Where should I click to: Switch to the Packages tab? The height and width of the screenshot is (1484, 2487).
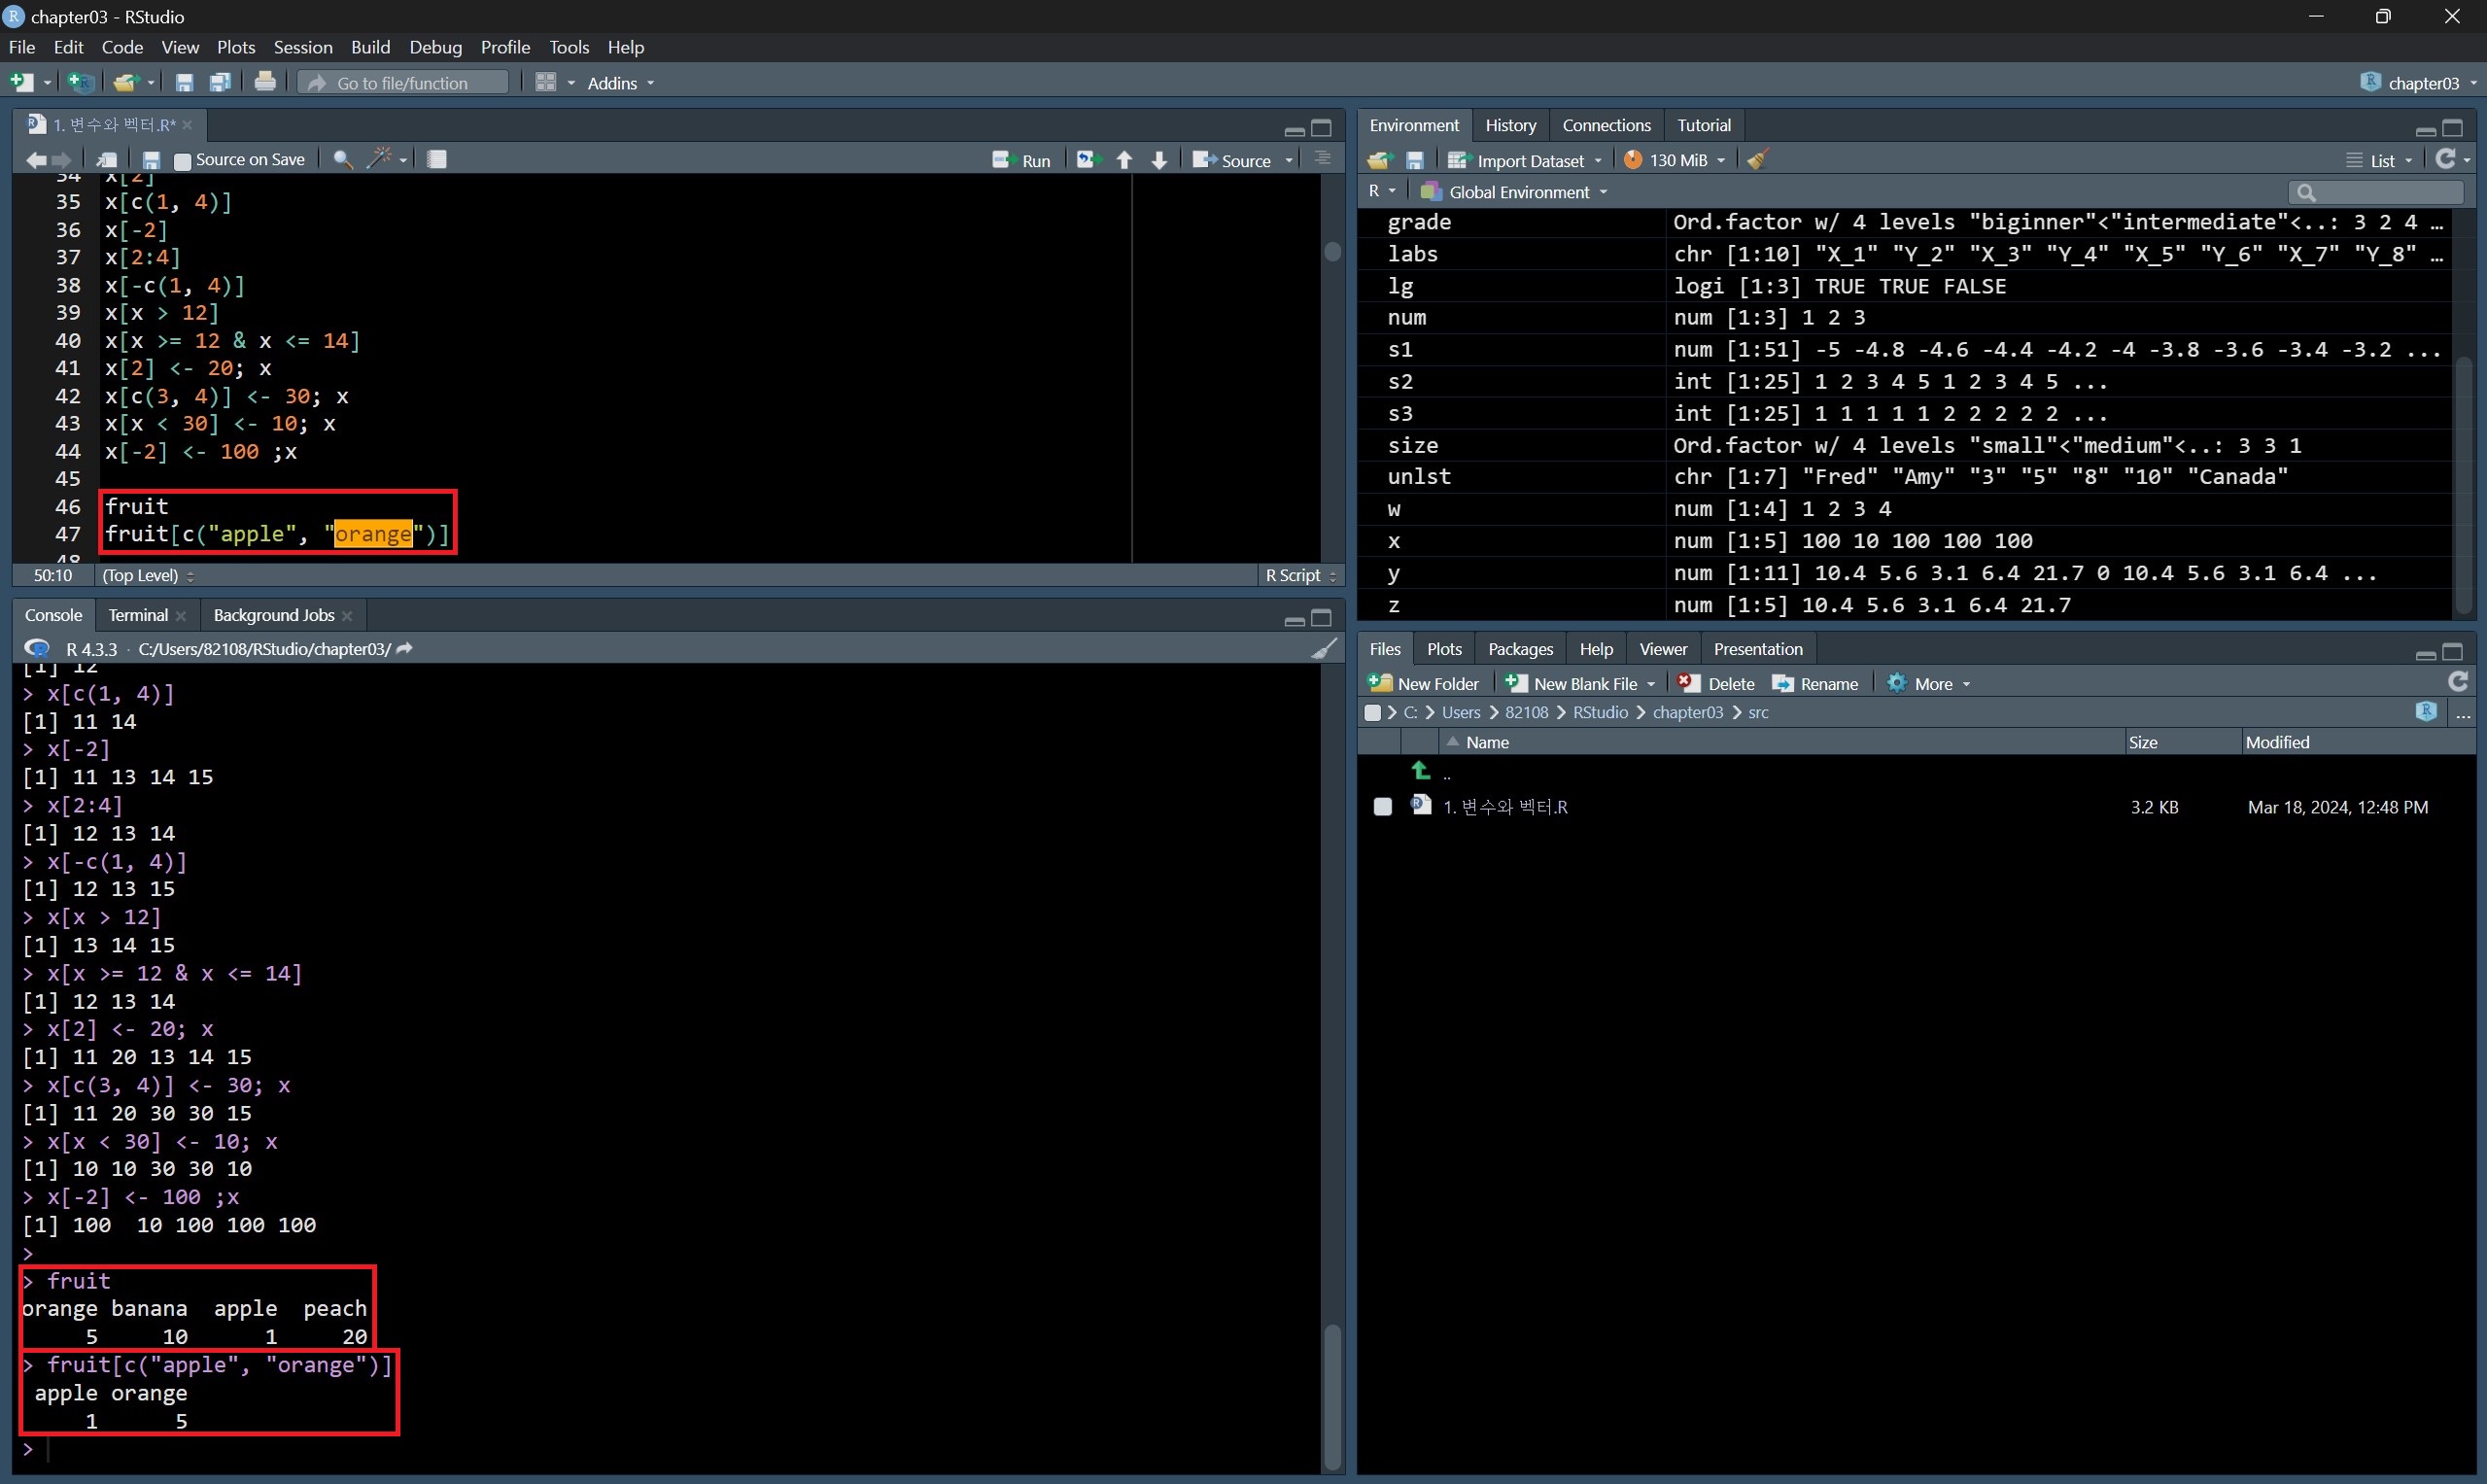[1519, 649]
